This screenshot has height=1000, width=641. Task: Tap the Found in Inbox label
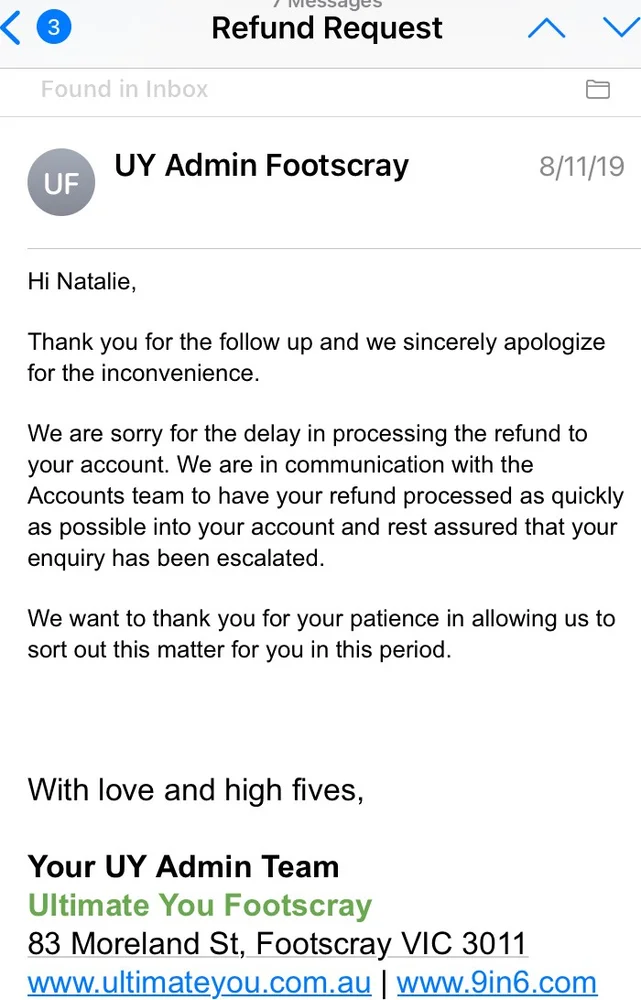pos(124,89)
